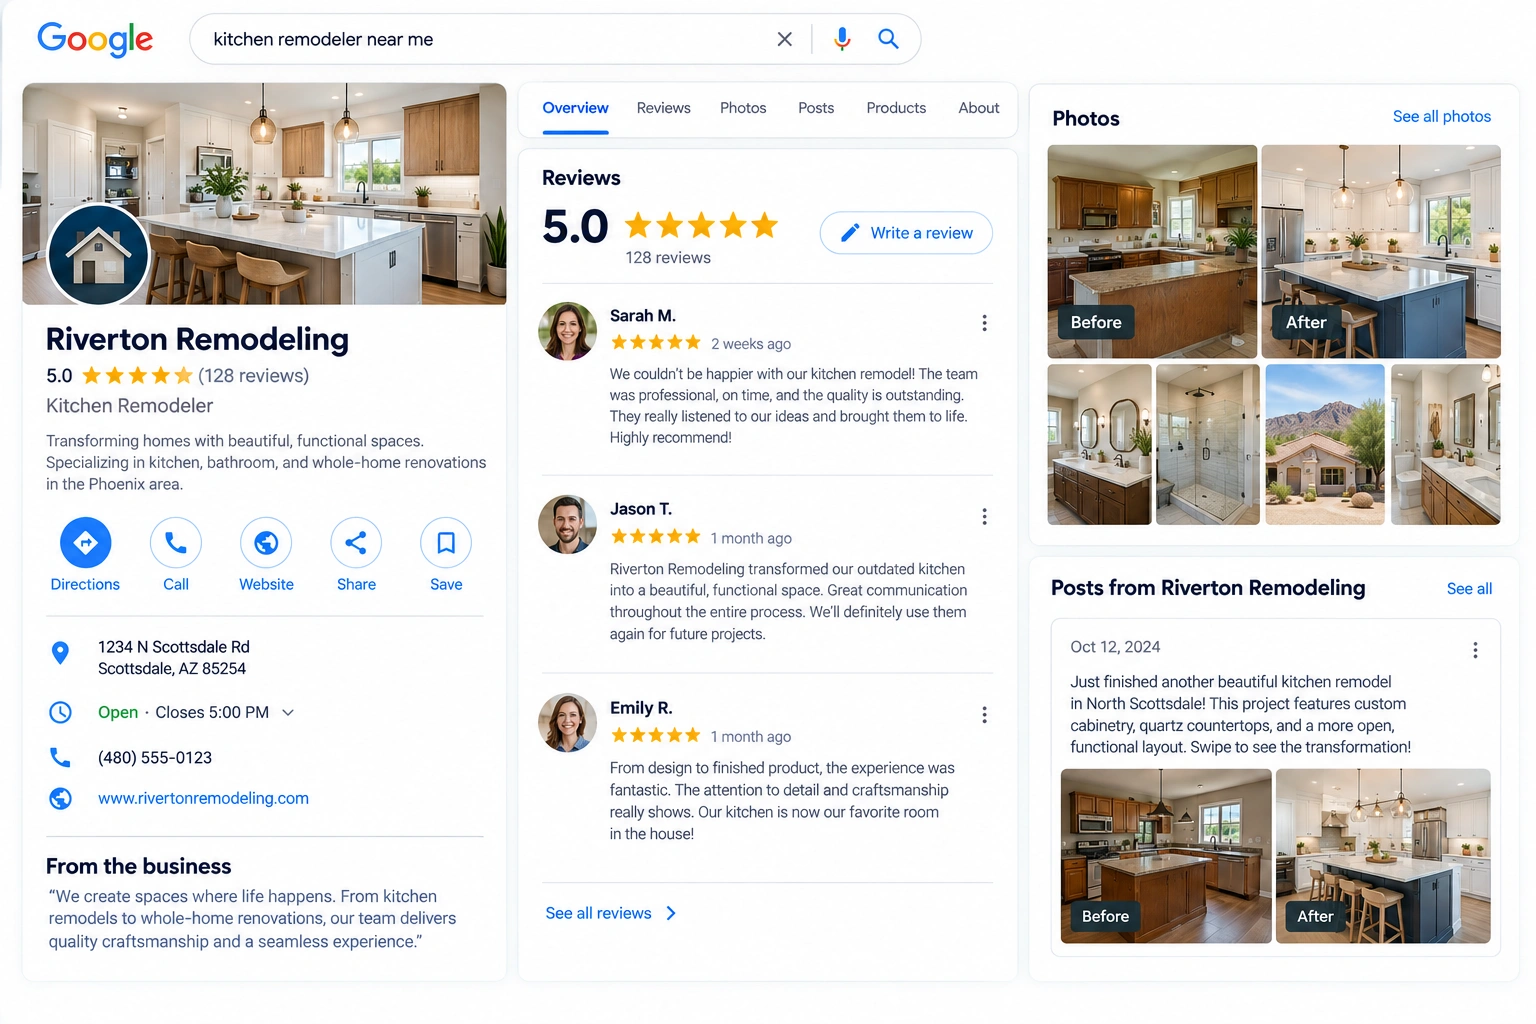
Task: Click the Oct 12, 2024 post date
Action: 1115,647
